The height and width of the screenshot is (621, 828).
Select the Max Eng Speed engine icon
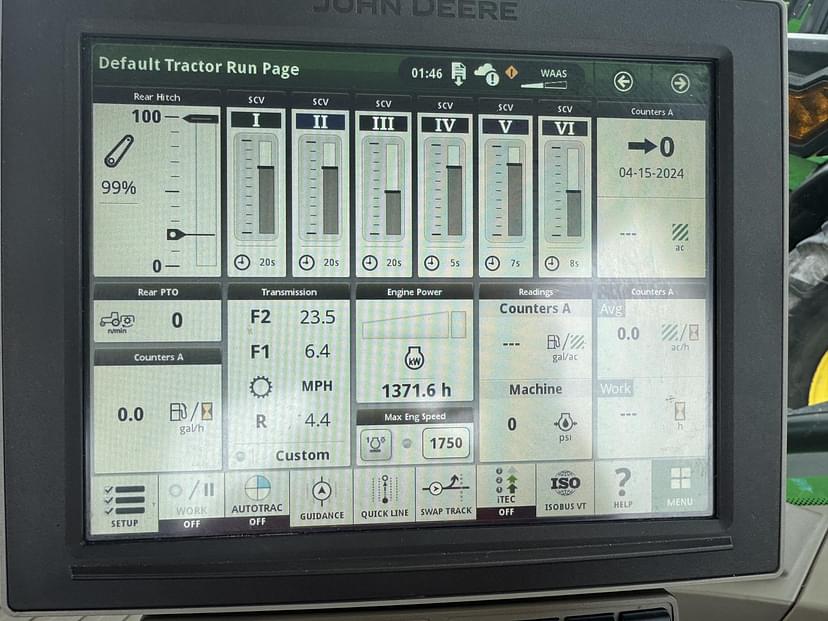coord(375,443)
